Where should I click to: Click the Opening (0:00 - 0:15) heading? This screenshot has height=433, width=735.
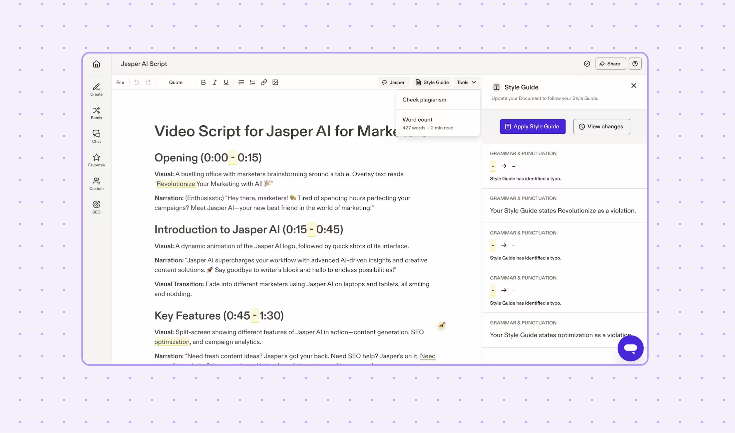point(208,157)
